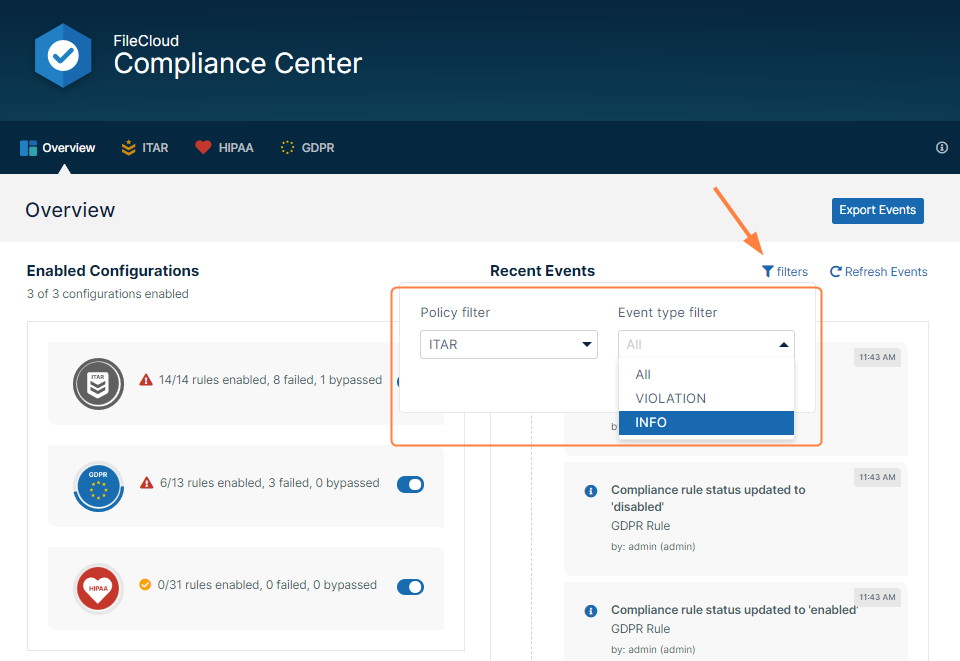
Task: Click the Refresh Events circular arrow icon
Action: point(836,271)
